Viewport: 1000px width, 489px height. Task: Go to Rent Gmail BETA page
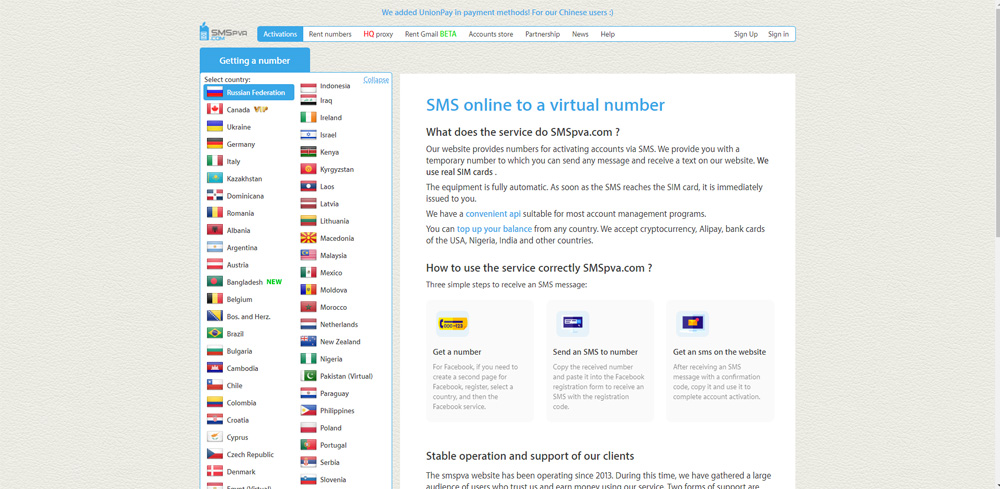coord(430,34)
